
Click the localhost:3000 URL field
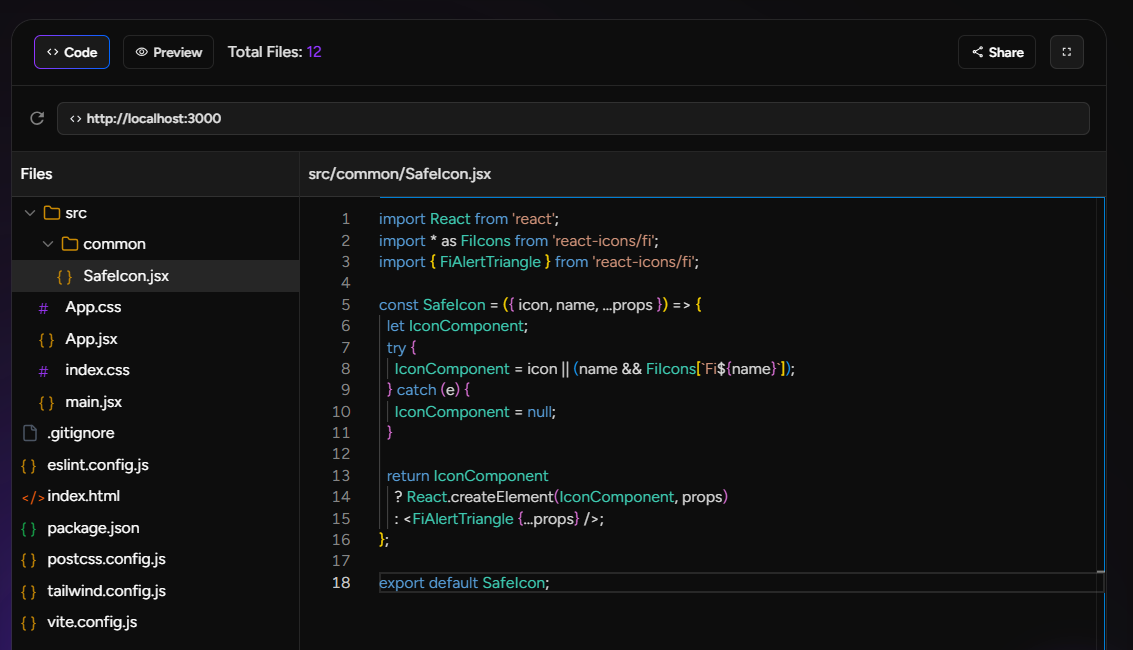(x=573, y=118)
